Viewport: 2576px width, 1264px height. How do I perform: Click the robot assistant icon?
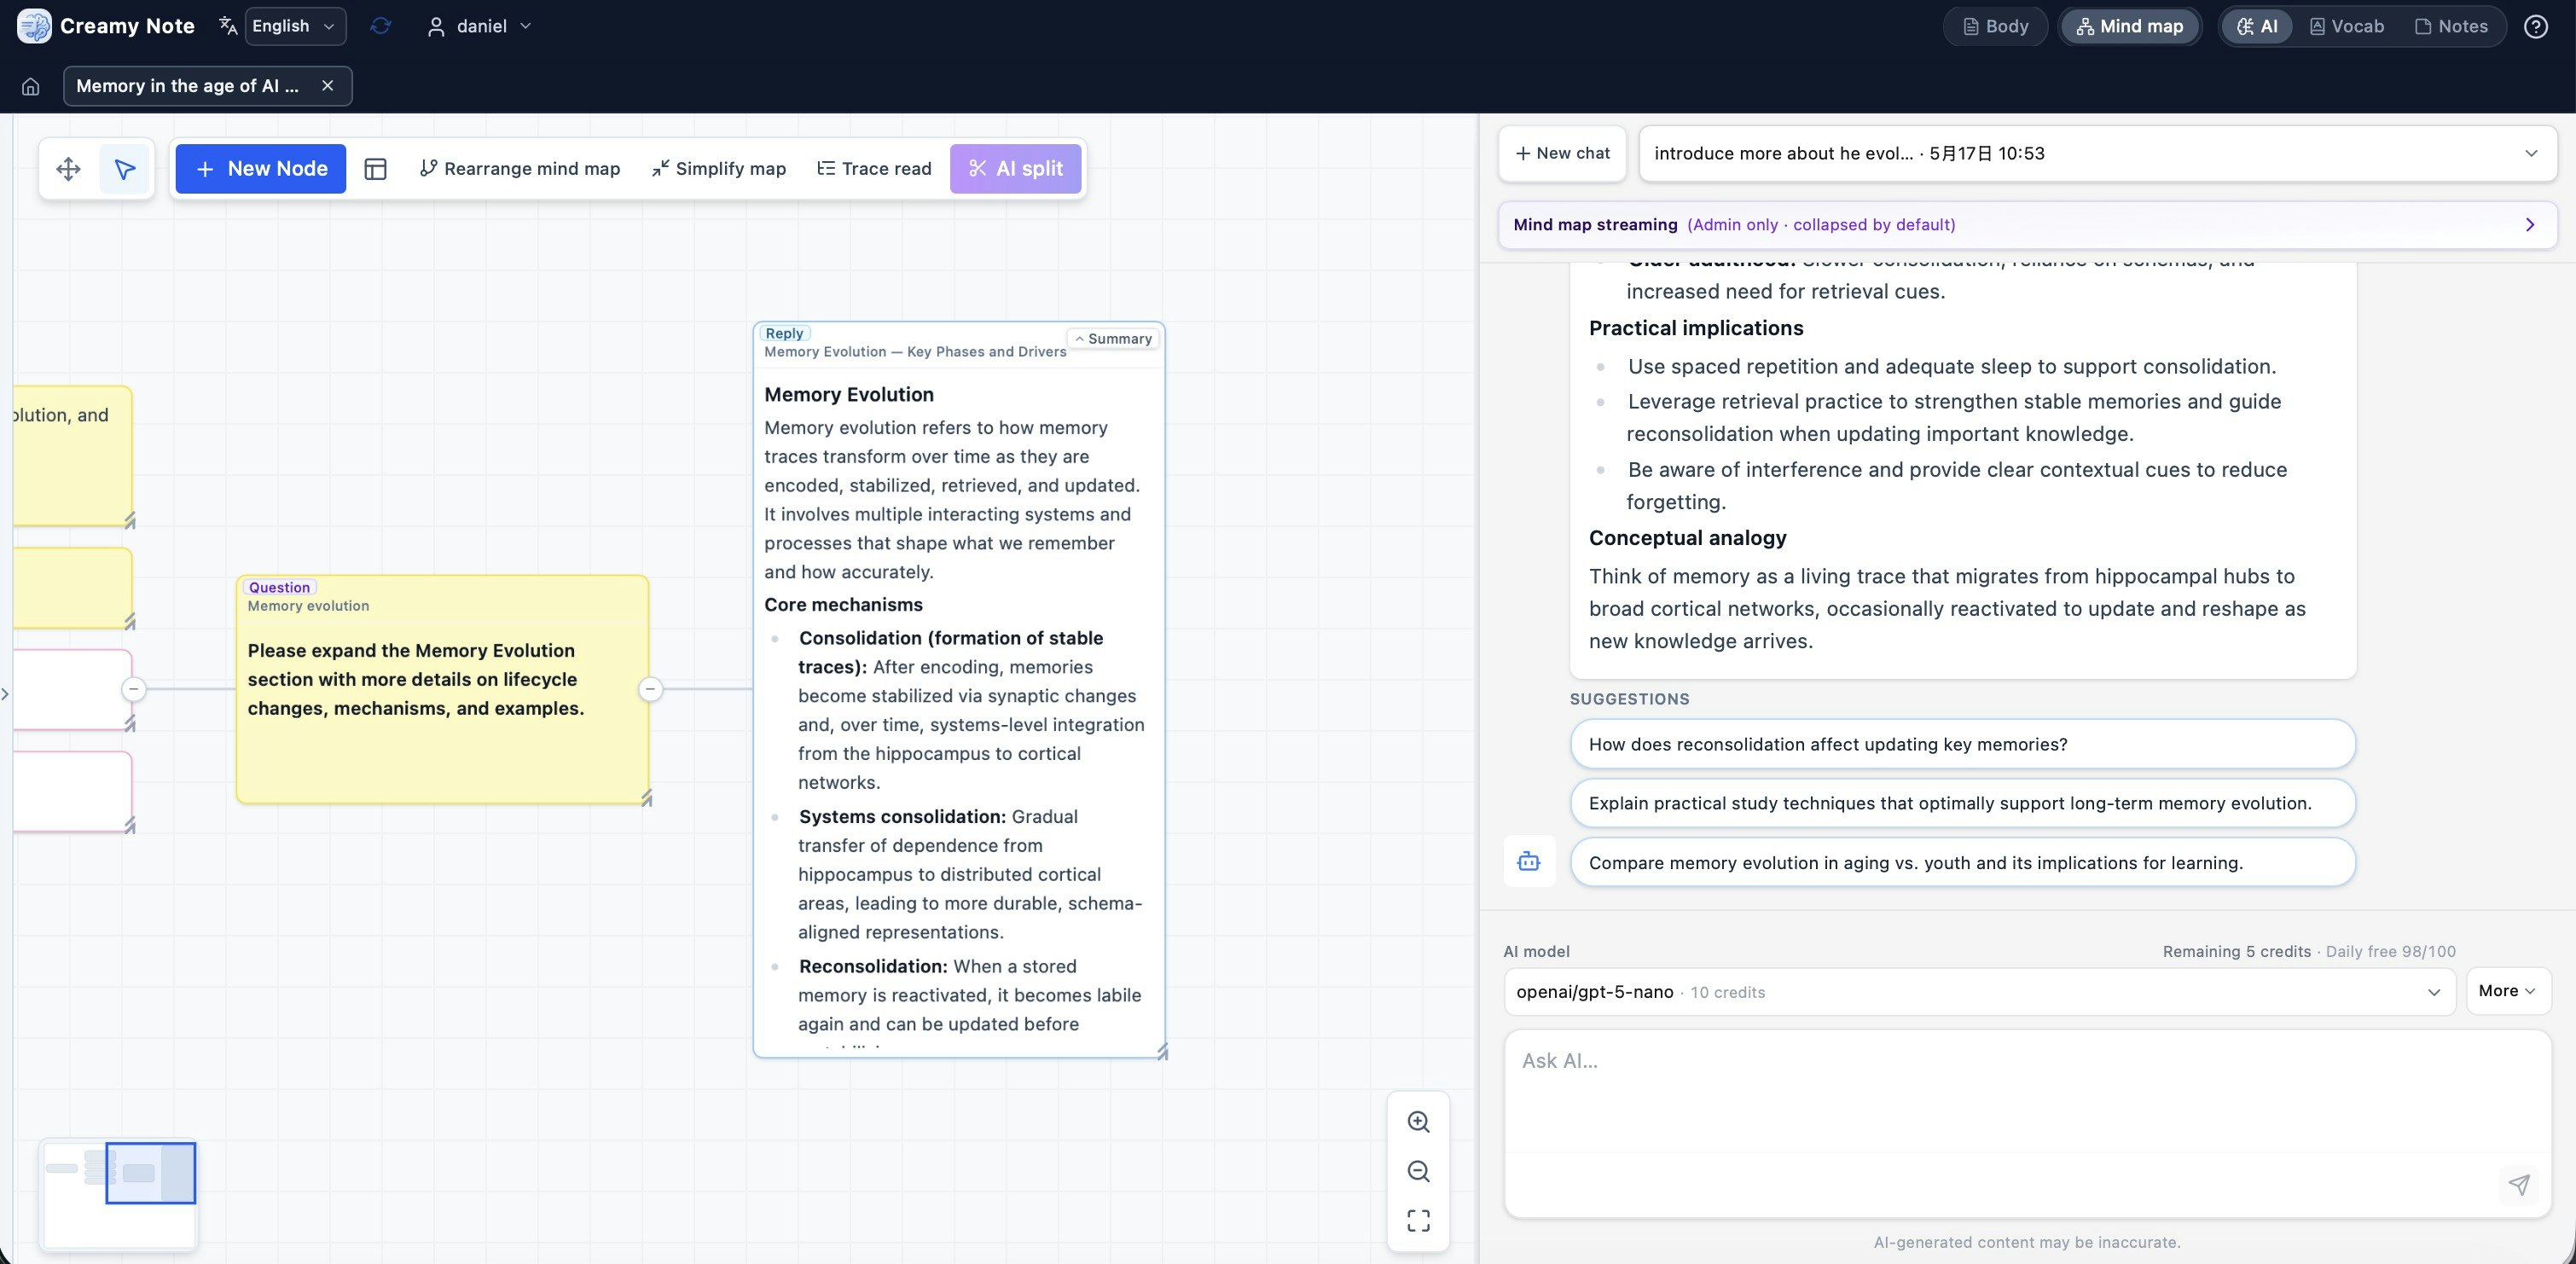click(x=1529, y=861)
